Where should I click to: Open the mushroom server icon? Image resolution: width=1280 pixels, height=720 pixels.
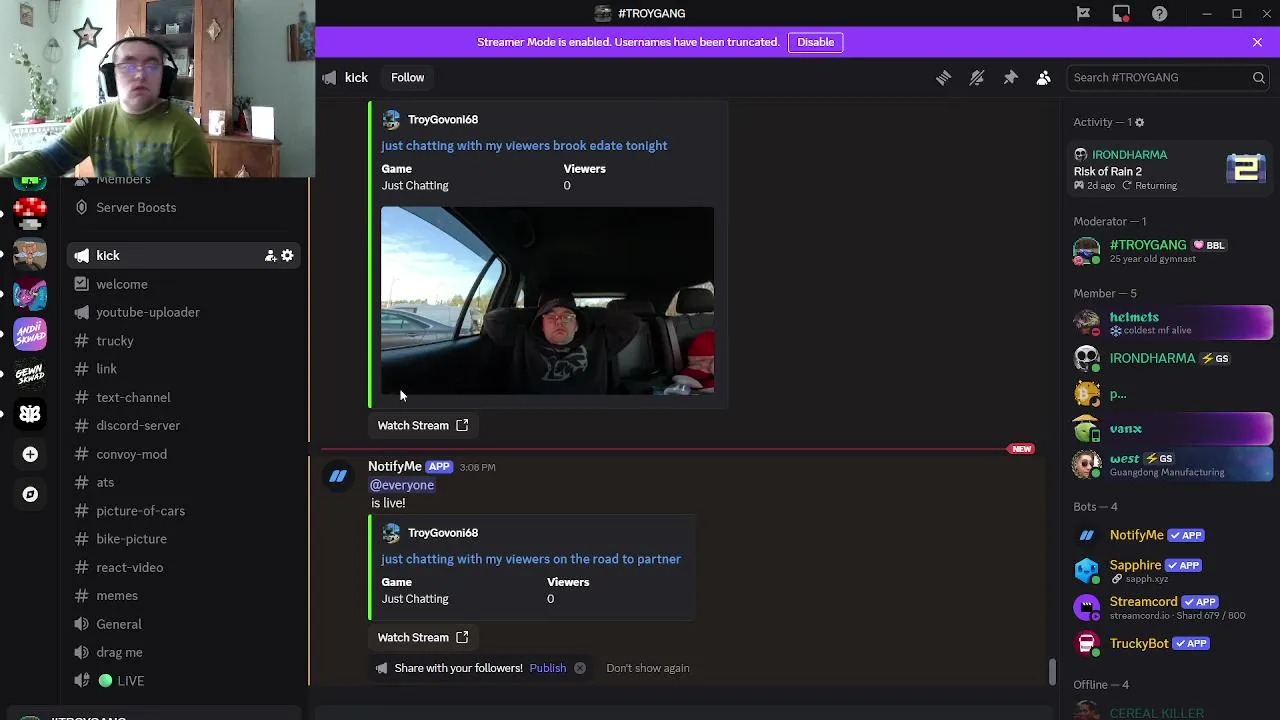point(30,213)
